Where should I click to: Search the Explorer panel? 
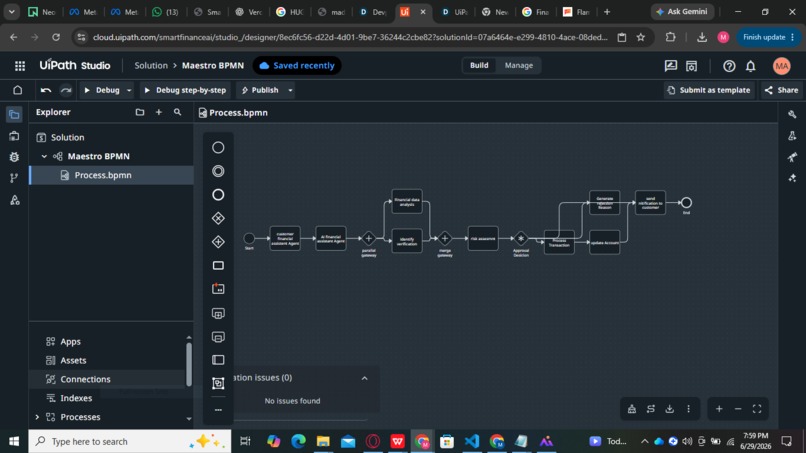coord(177,112)
